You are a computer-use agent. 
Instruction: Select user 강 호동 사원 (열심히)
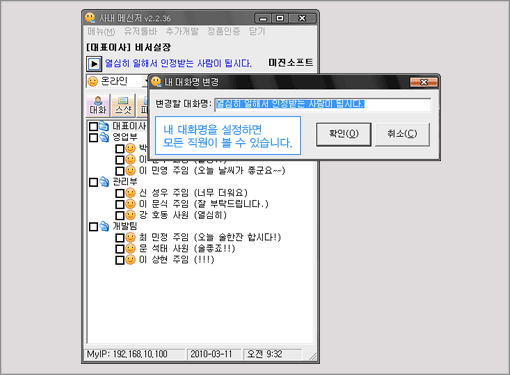click(x=183, y=215)
